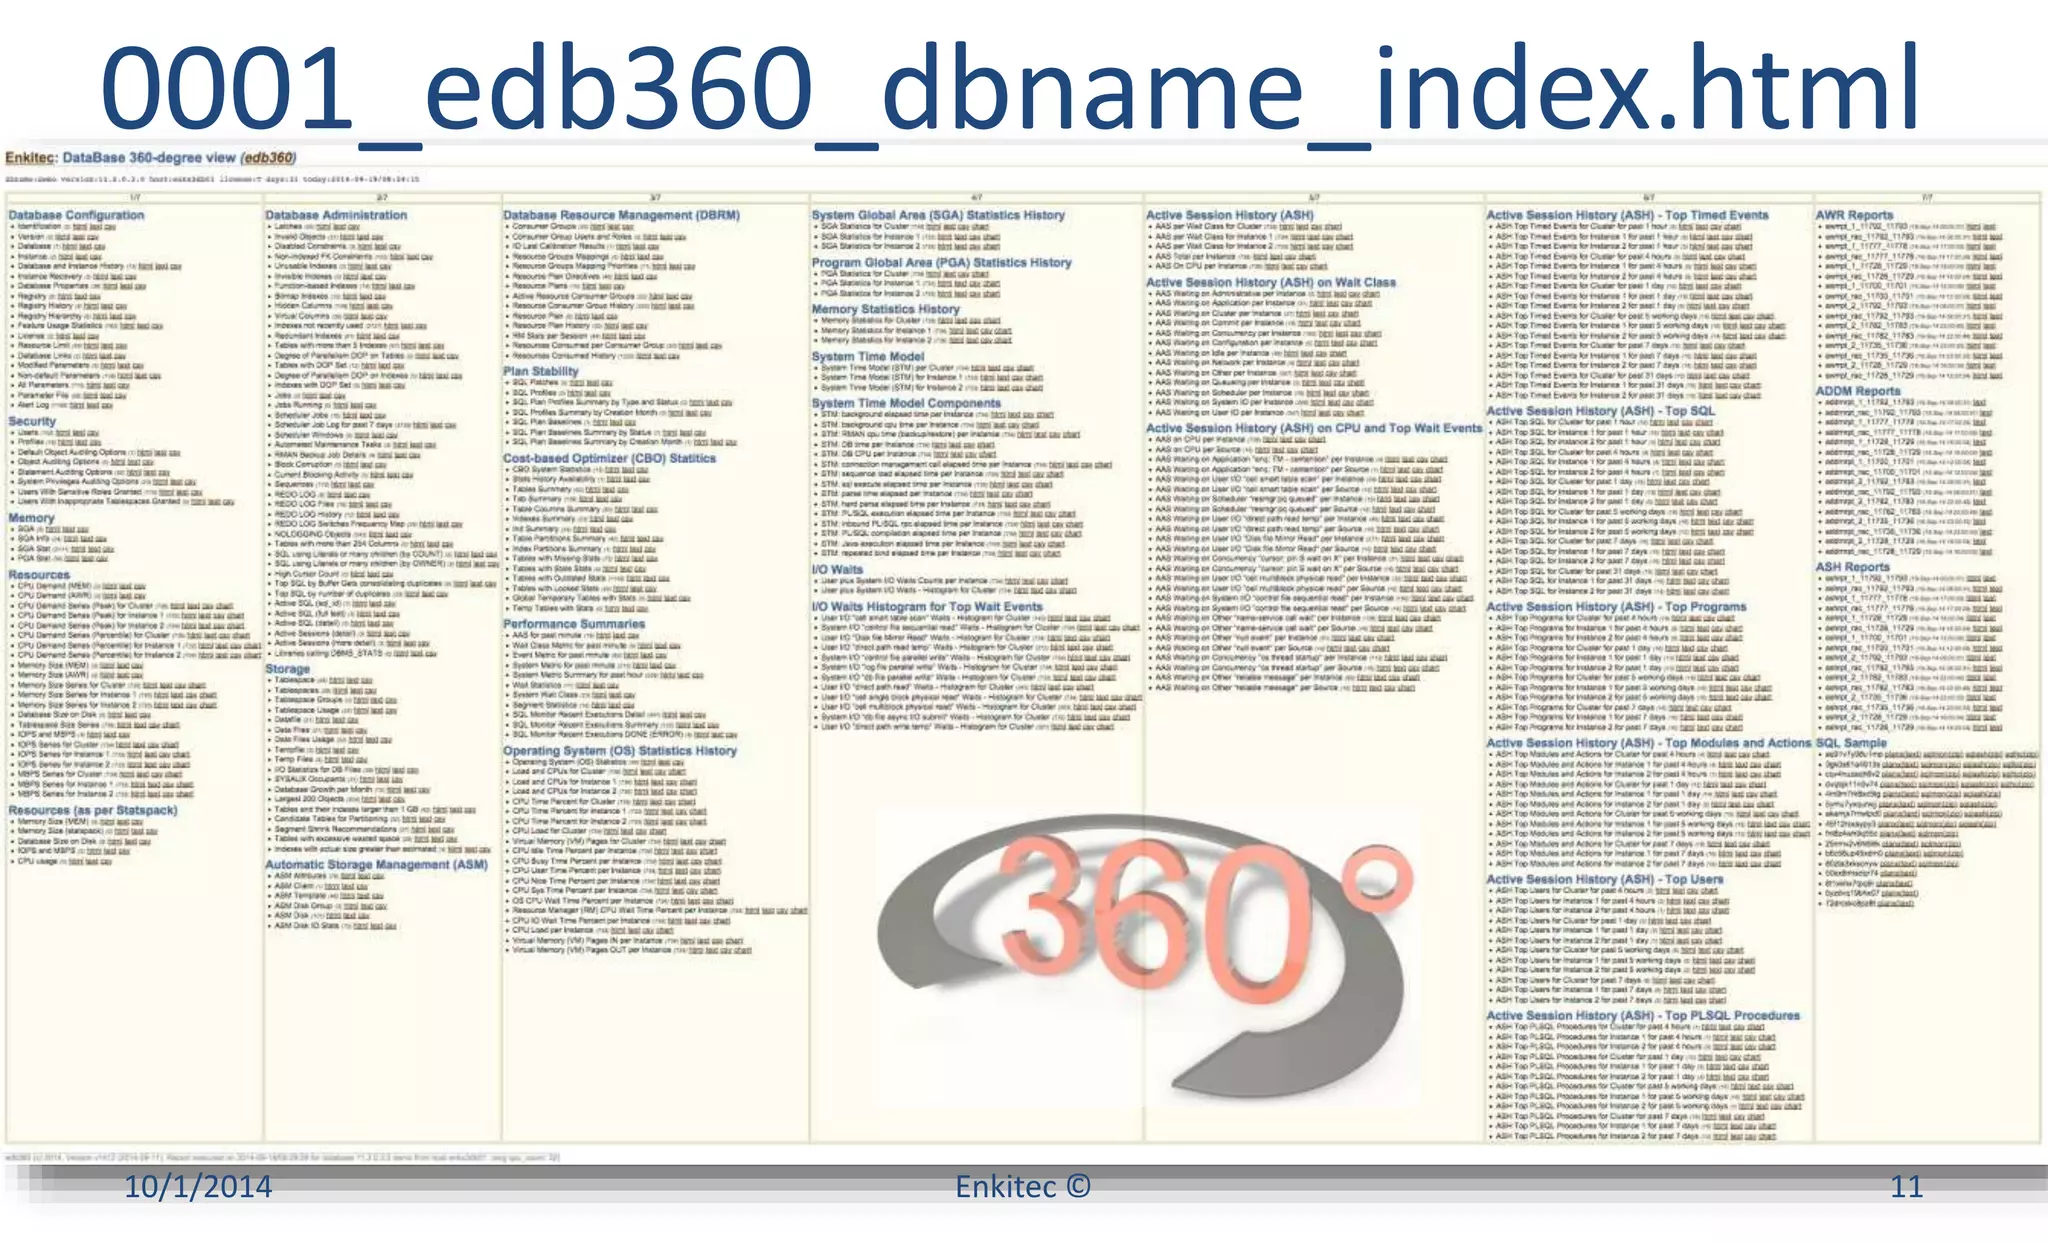
Task: Select ASH - Top Programs heading
Action: tap(1616, 606)
